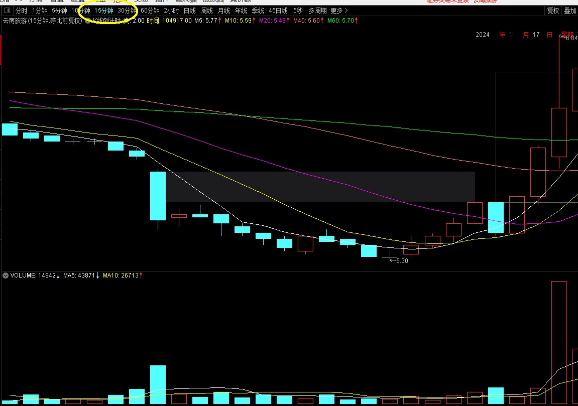Open the 周线 weekly chart
The image size is (578, 406).
pos(207,11)
